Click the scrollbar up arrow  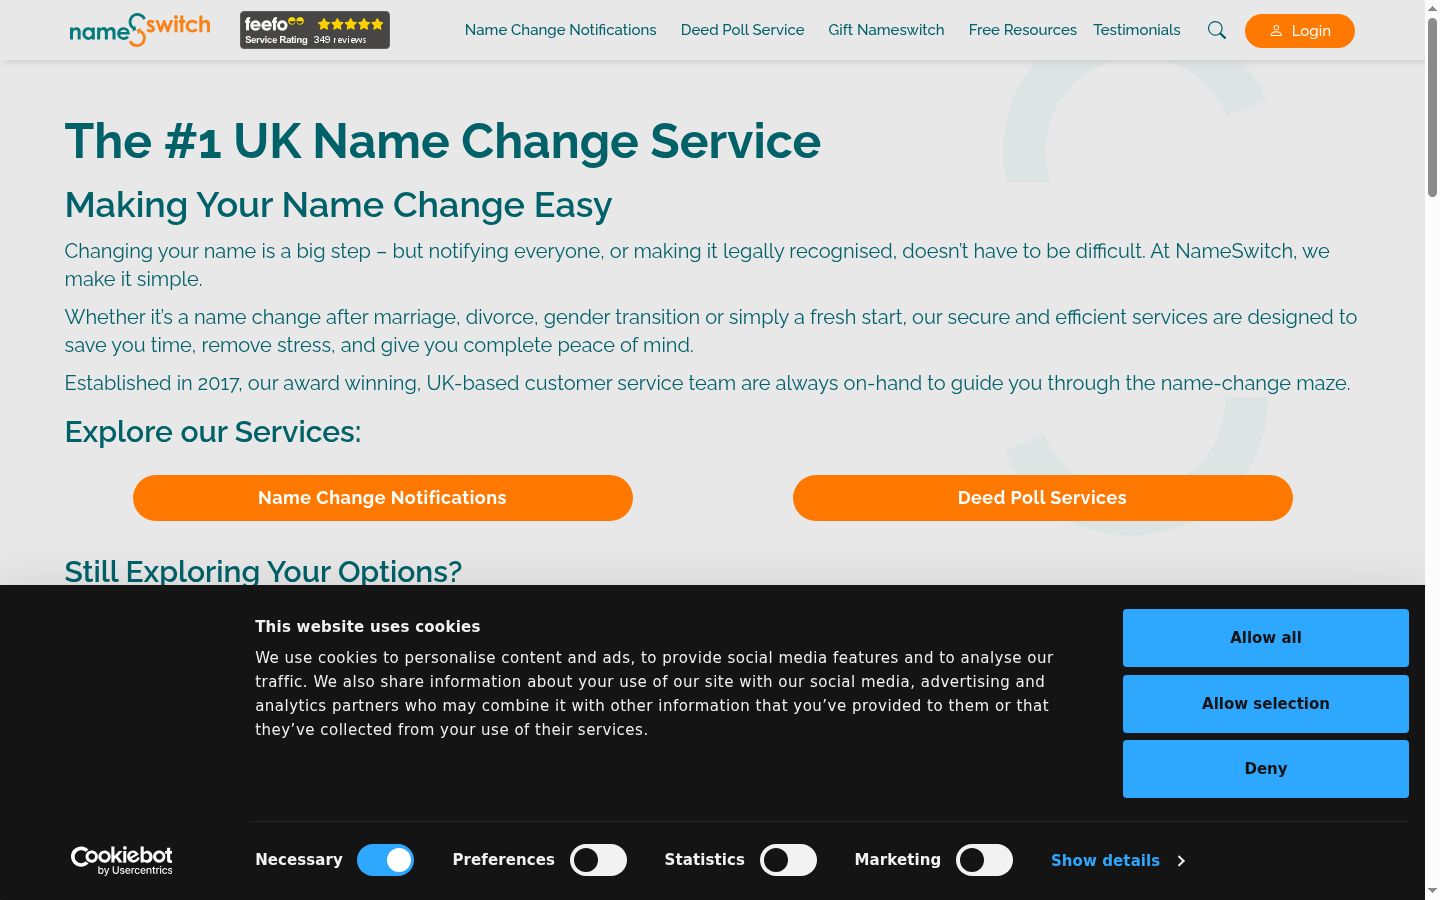[1432, 7]
